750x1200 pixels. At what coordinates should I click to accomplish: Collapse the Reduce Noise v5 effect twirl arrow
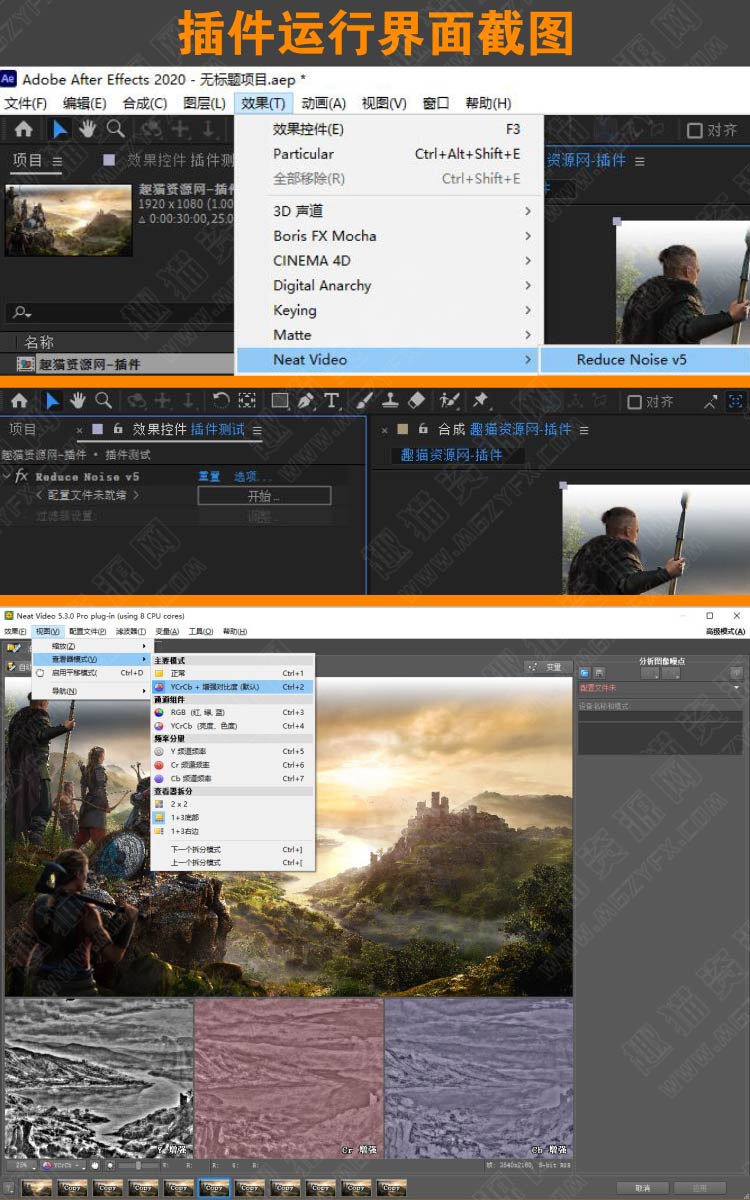pyautogui.click(x=6, y=477)
